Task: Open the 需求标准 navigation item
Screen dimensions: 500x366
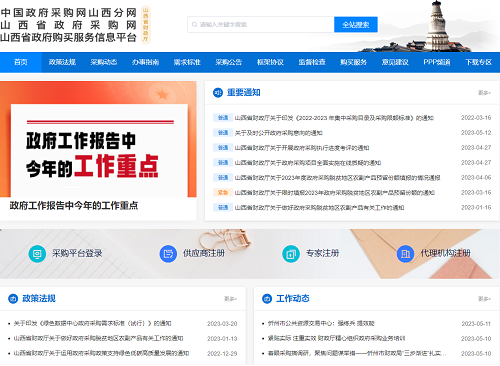Action: coord(187,62)
